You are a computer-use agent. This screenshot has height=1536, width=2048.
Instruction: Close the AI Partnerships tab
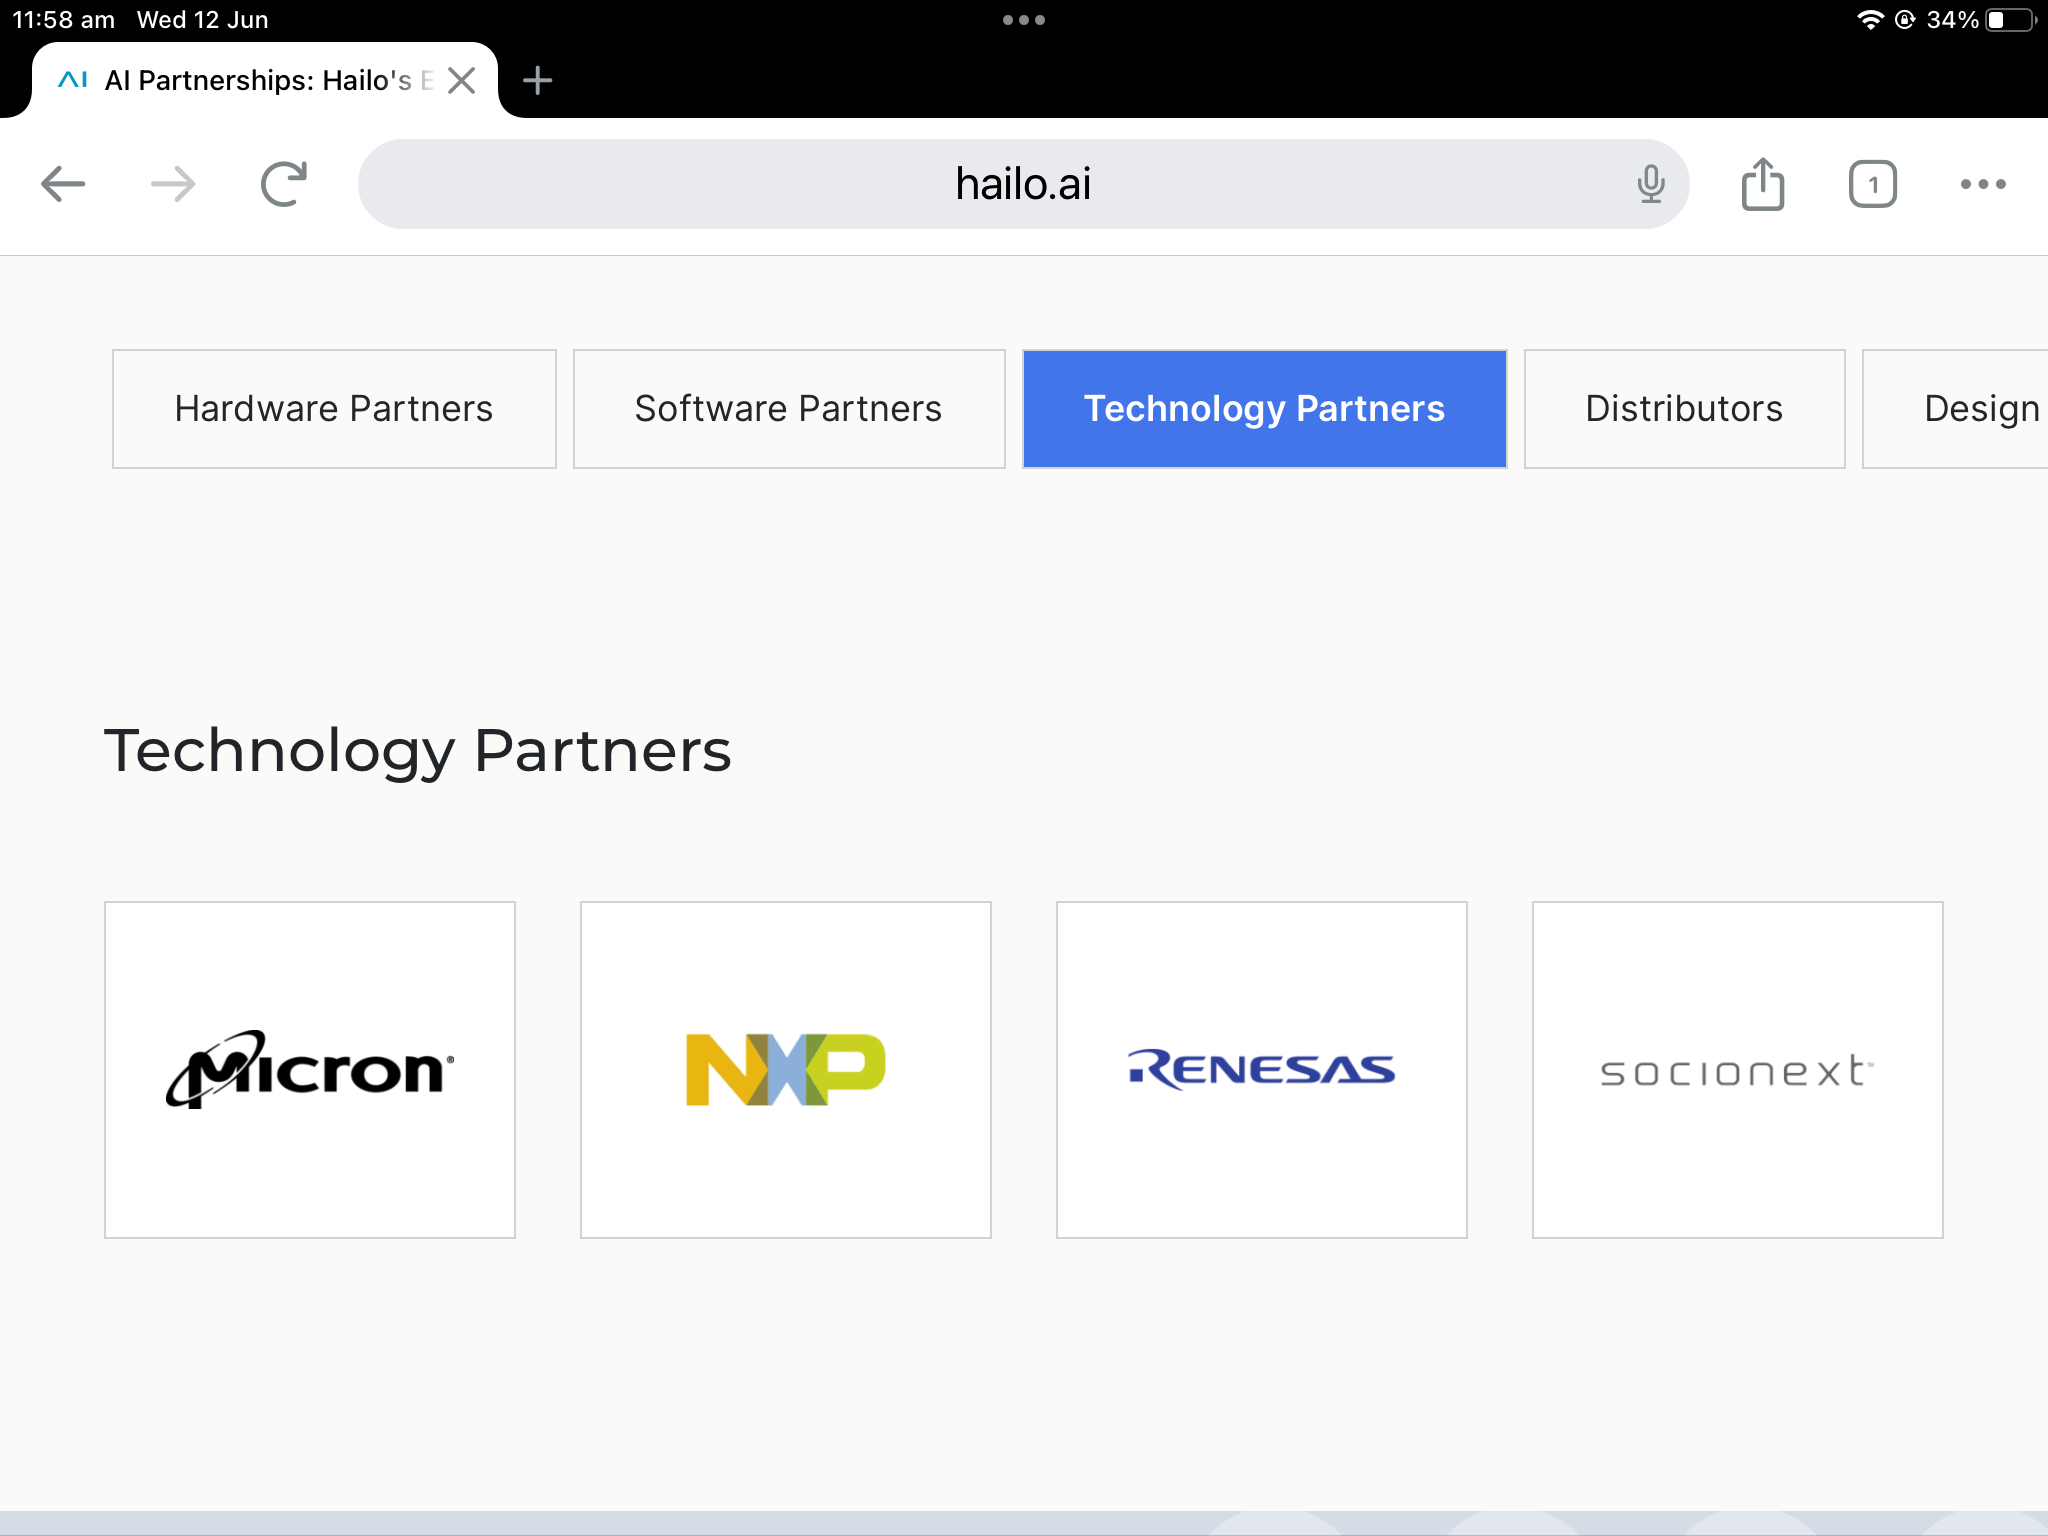[461, 80]
